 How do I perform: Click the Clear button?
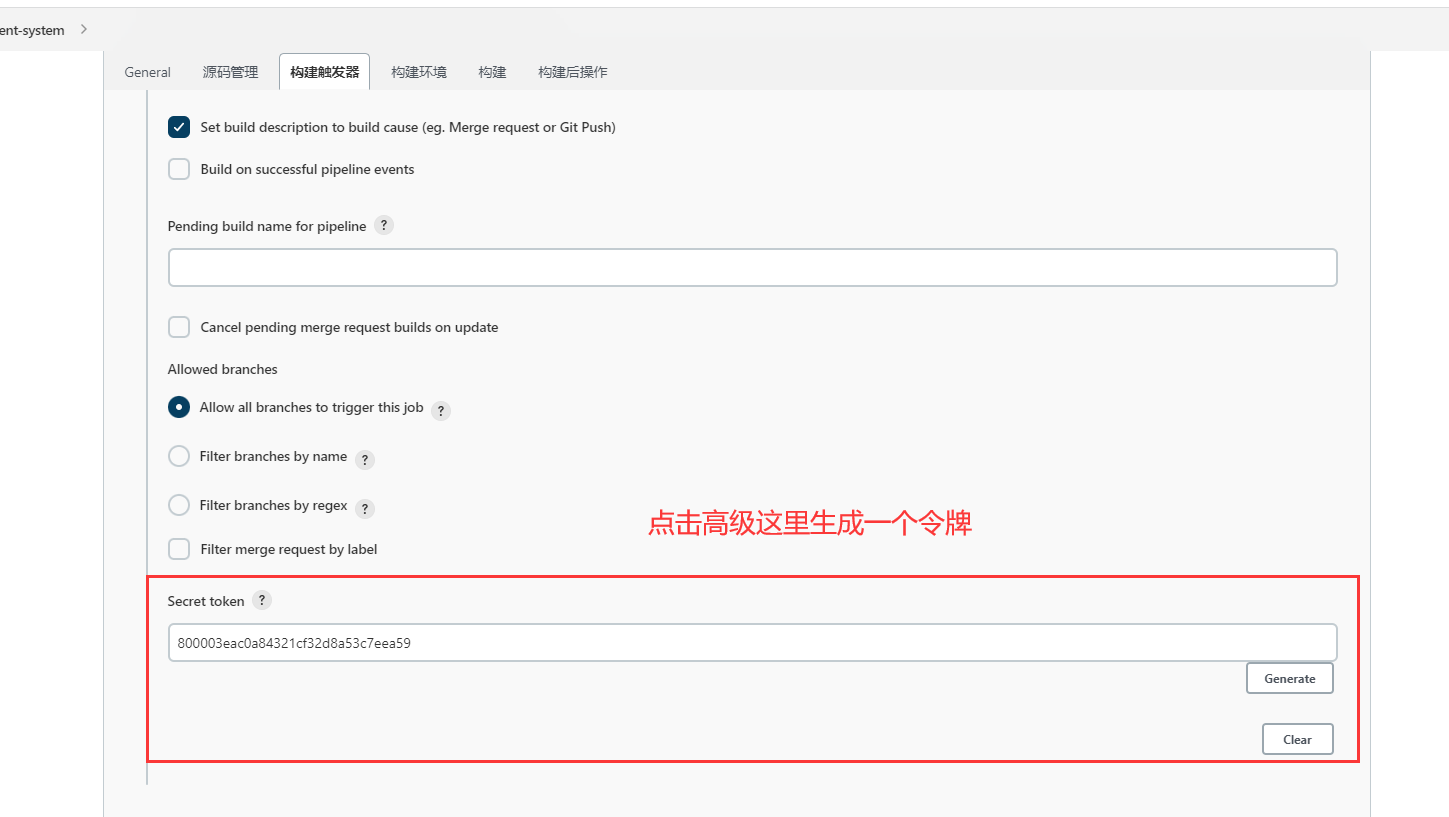1297,739
